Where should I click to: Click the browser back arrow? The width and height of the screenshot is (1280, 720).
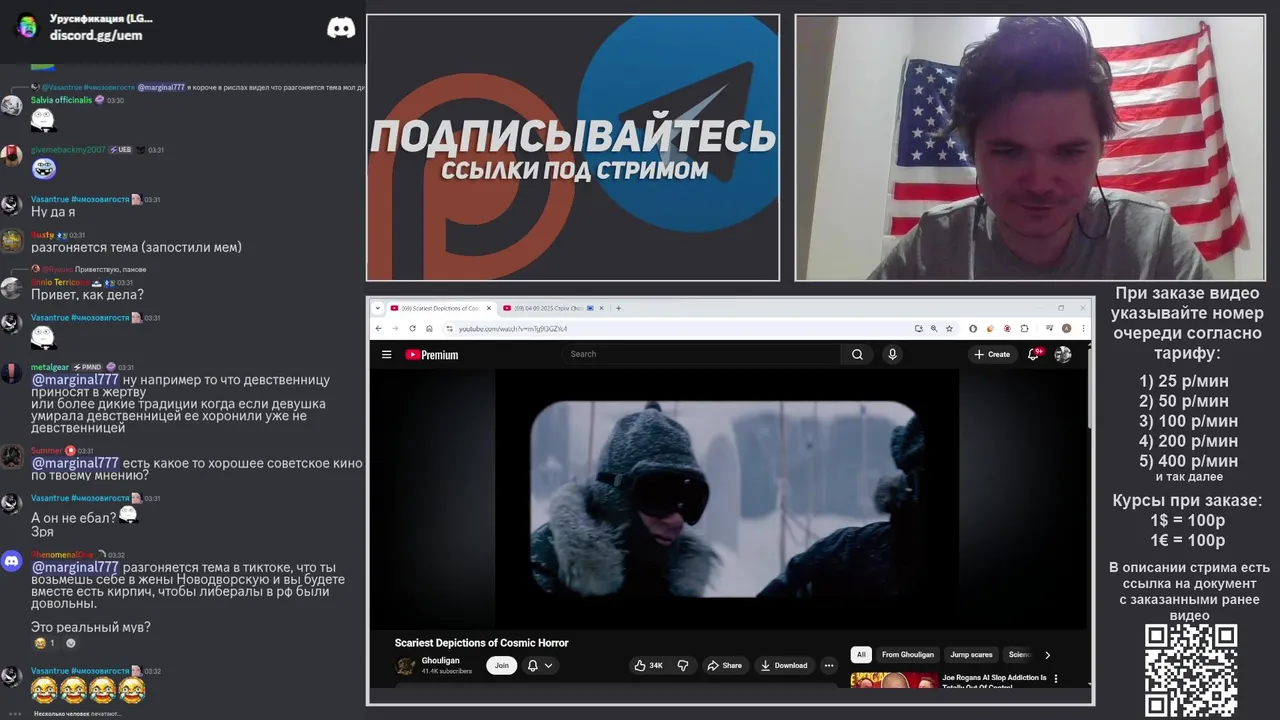tap(379, 328)
